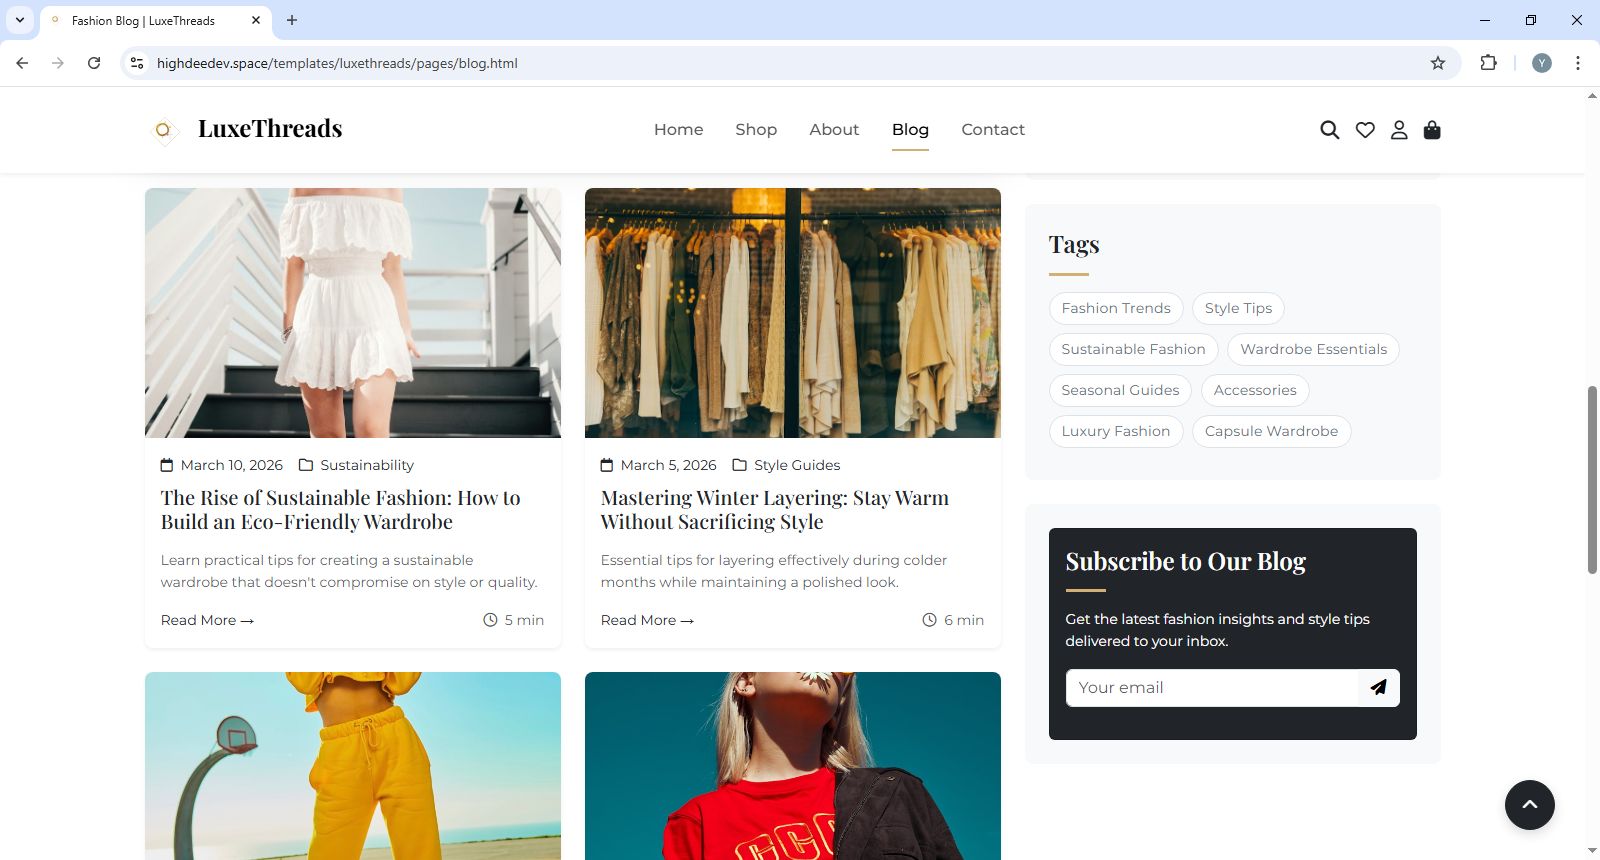The width and height of the screenshot is (1600, 860).
Task: Open the browser extensions icon
Action: click(x=1489, y=63)
